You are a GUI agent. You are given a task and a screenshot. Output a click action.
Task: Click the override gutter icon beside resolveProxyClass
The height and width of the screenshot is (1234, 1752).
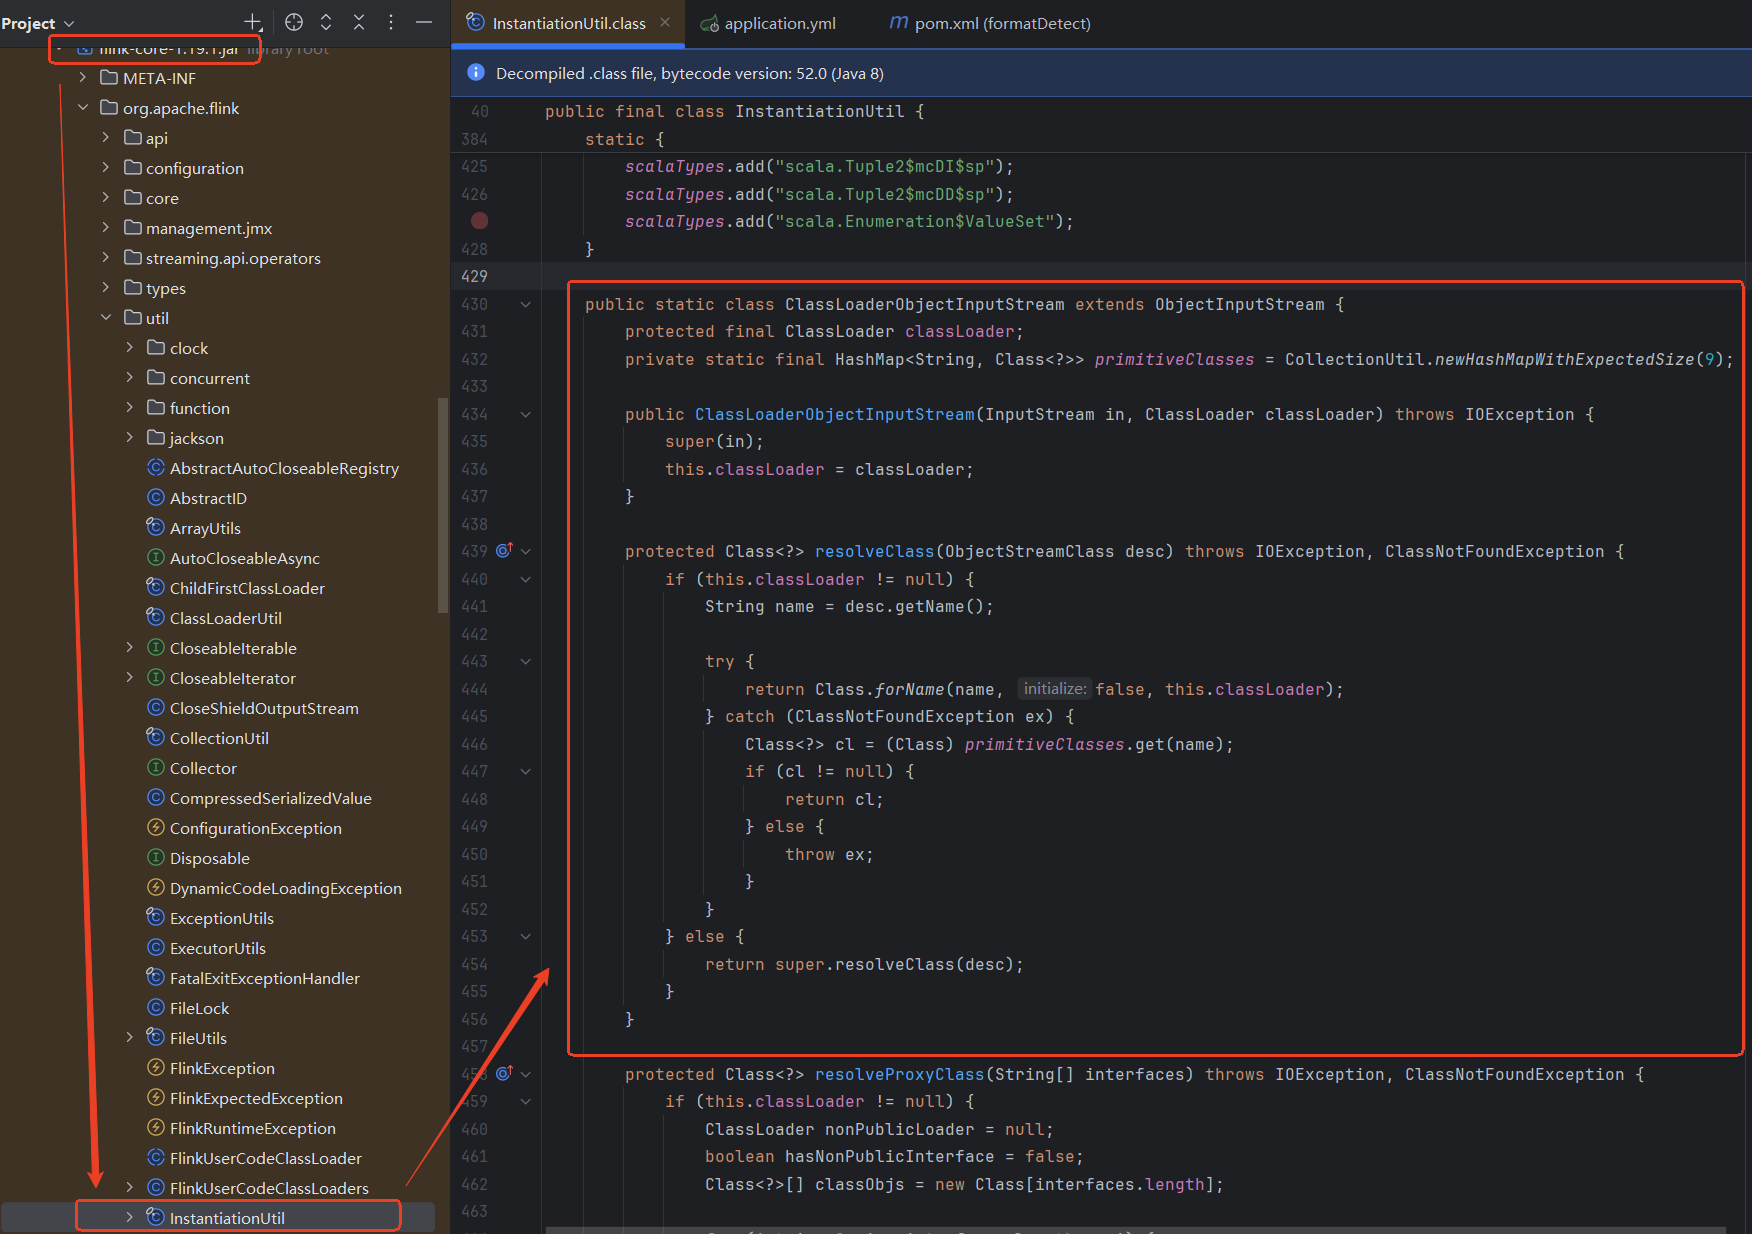pyautogui.click(x=504, y=1073)
